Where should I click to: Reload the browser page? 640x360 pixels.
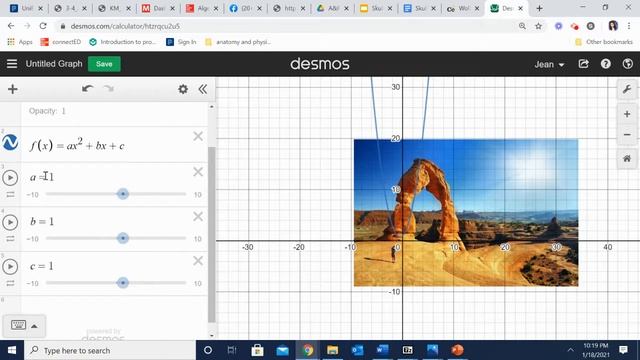(x=43, y=26)
